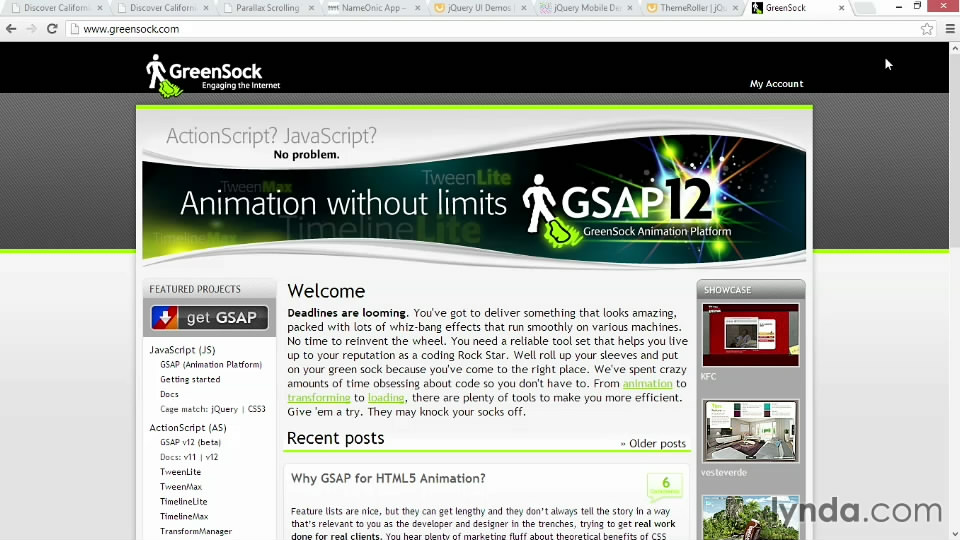Switch to the Parallax Scrolling tab
The height and width of the screenshot is (540, 960).
268,8
